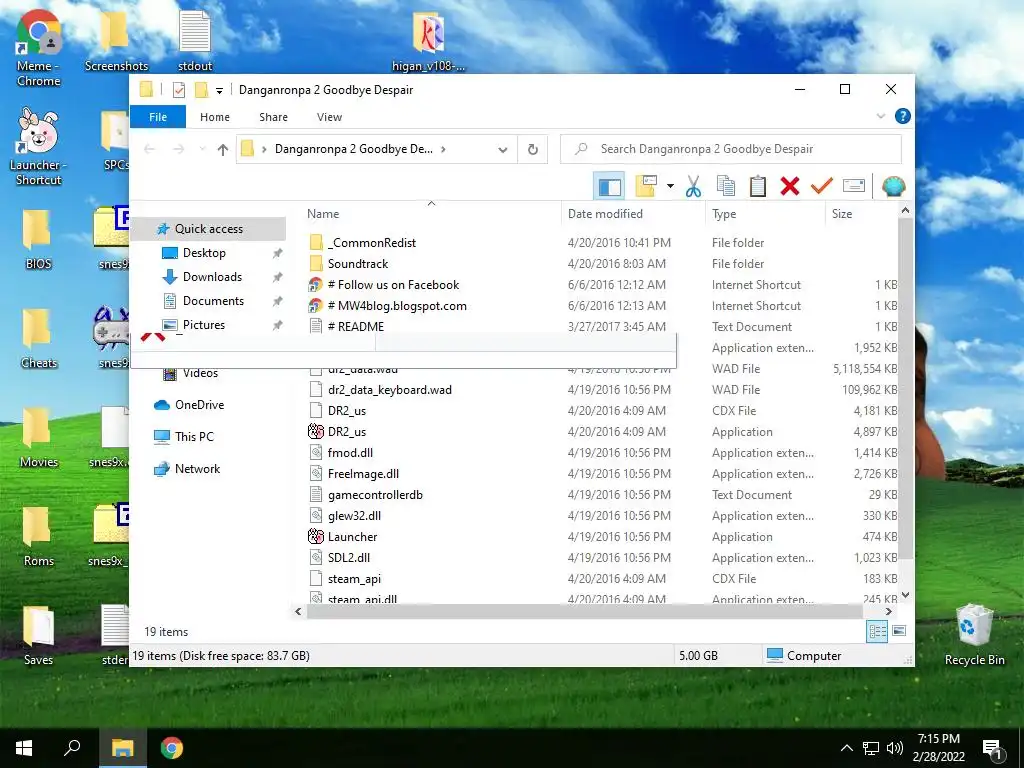This screenshot has height=768, width=1024.
Task: Expand the path chevron after Danganronpa folder
Action: tap(443, 150)
